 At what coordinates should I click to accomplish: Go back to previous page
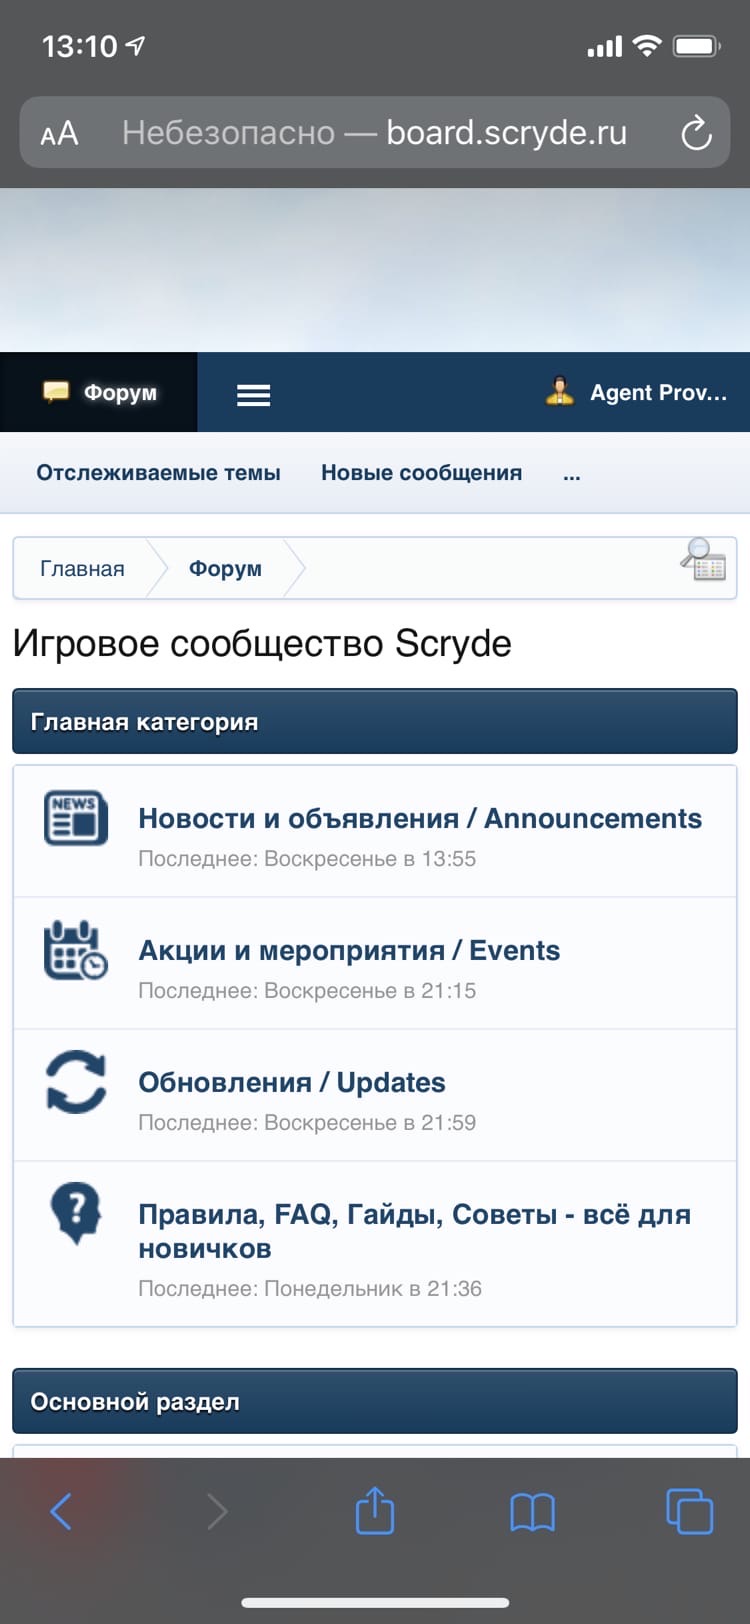pos(61,1511)
